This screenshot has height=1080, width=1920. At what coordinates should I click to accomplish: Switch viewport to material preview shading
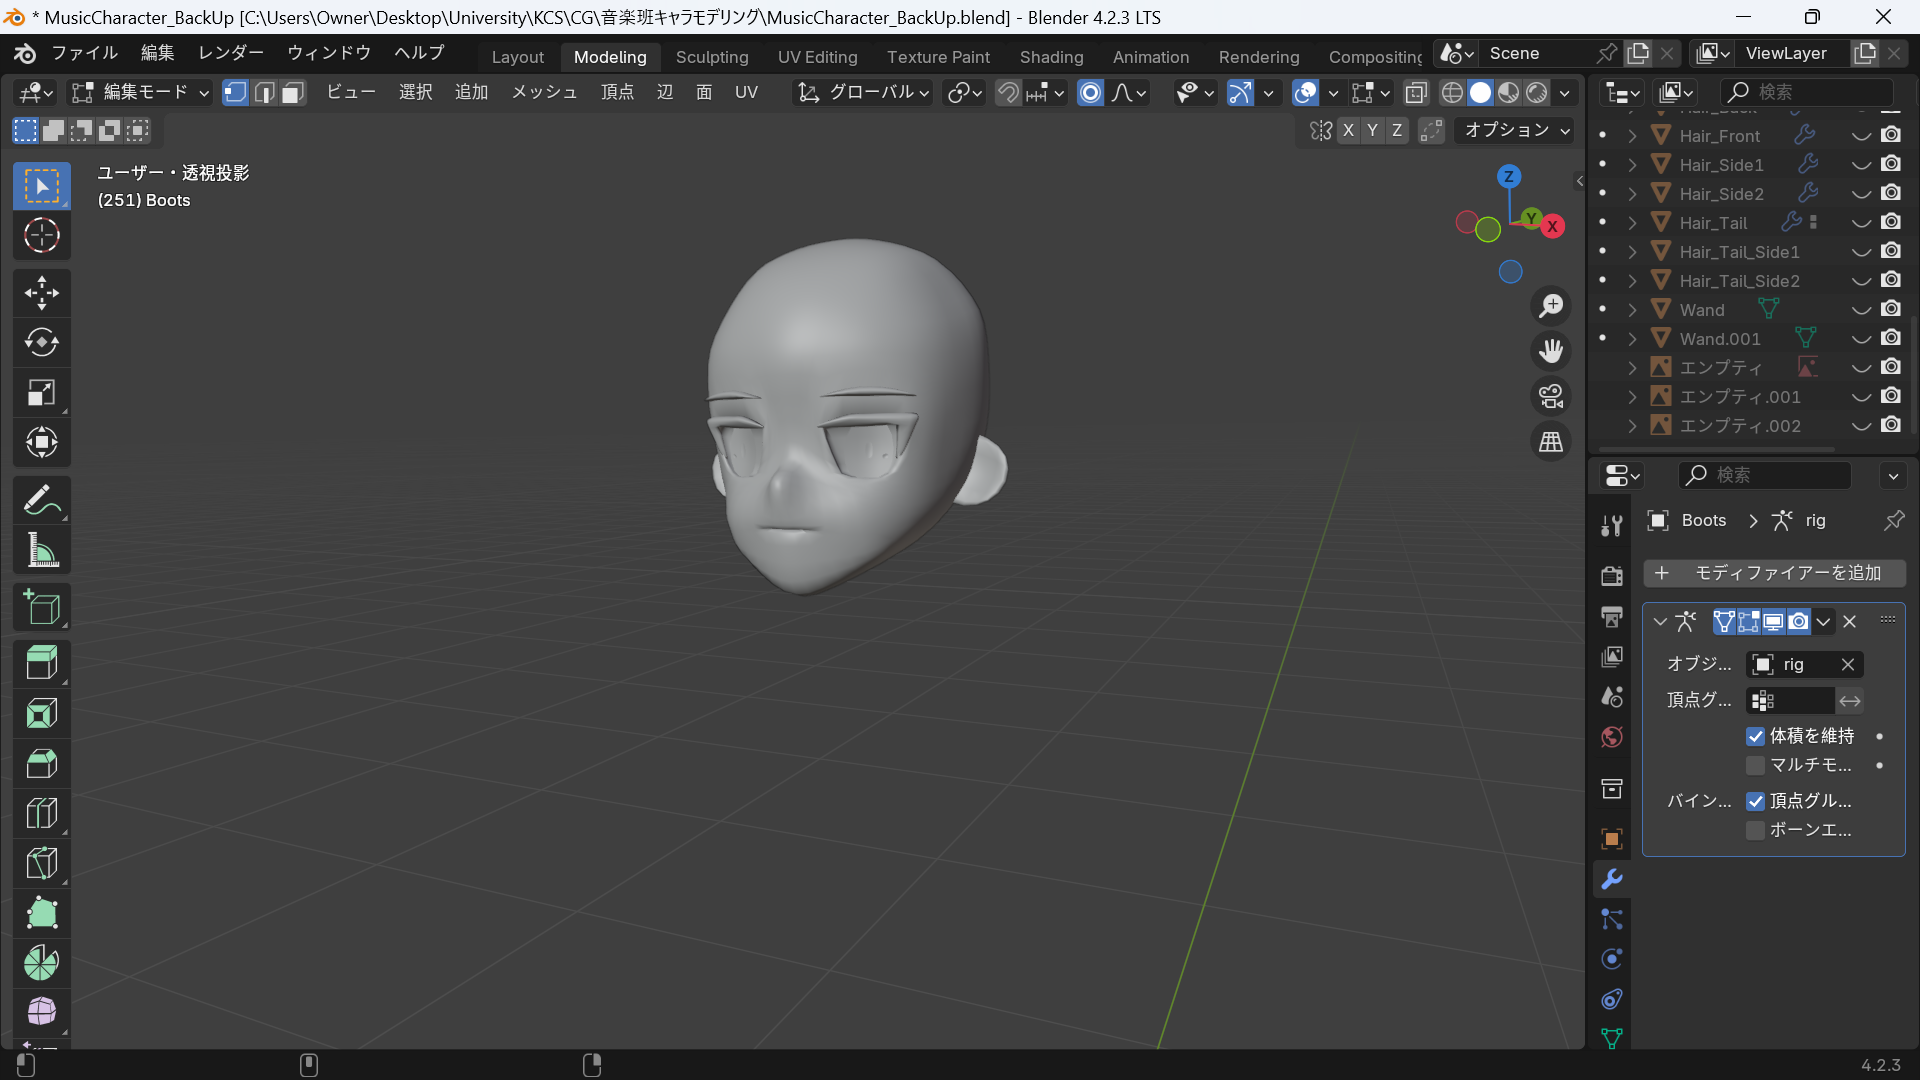(1508, 92)
